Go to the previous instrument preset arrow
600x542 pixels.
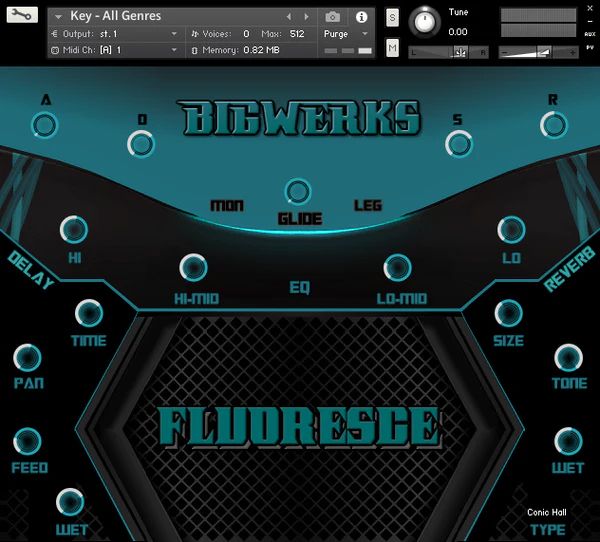coord(290,17)
